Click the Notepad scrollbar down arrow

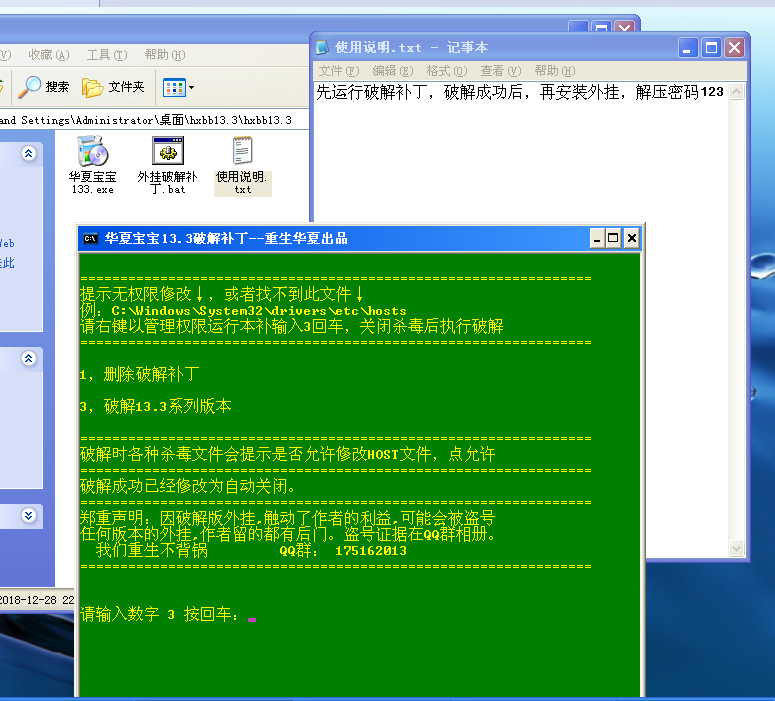click(x=736, y=548)
